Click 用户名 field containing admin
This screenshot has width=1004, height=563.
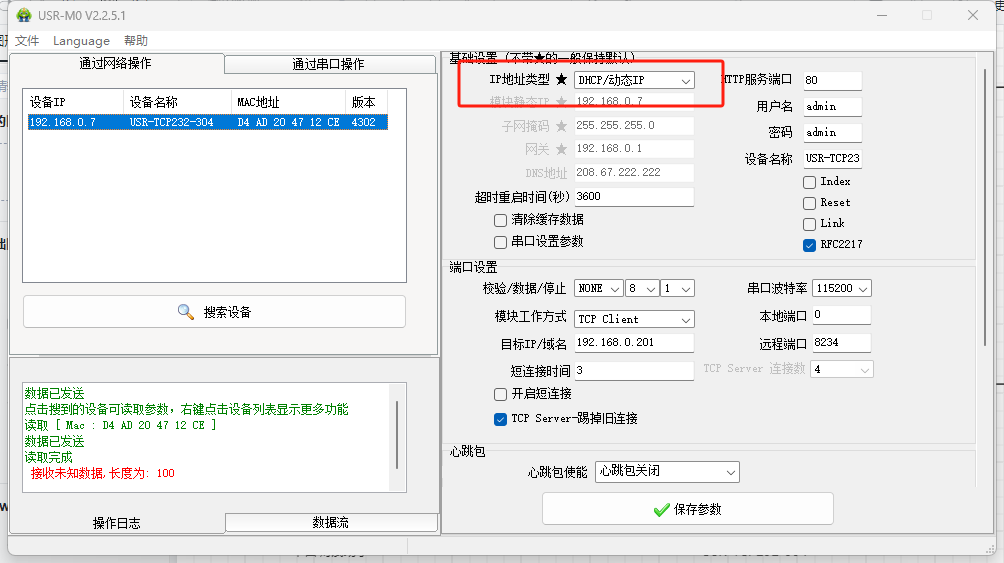pyautogui.click(x=832, y=106)
